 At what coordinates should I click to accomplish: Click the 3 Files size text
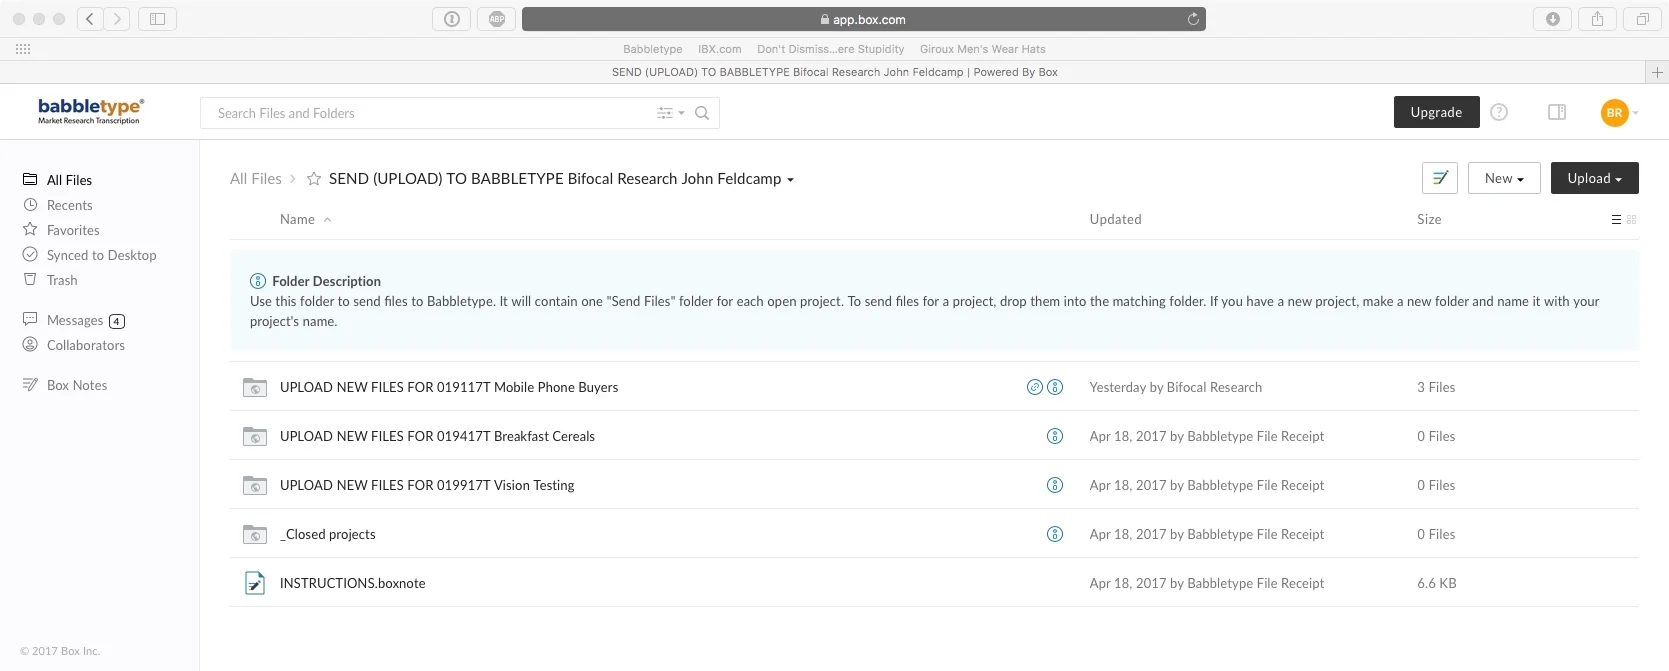pos(1435,387)
